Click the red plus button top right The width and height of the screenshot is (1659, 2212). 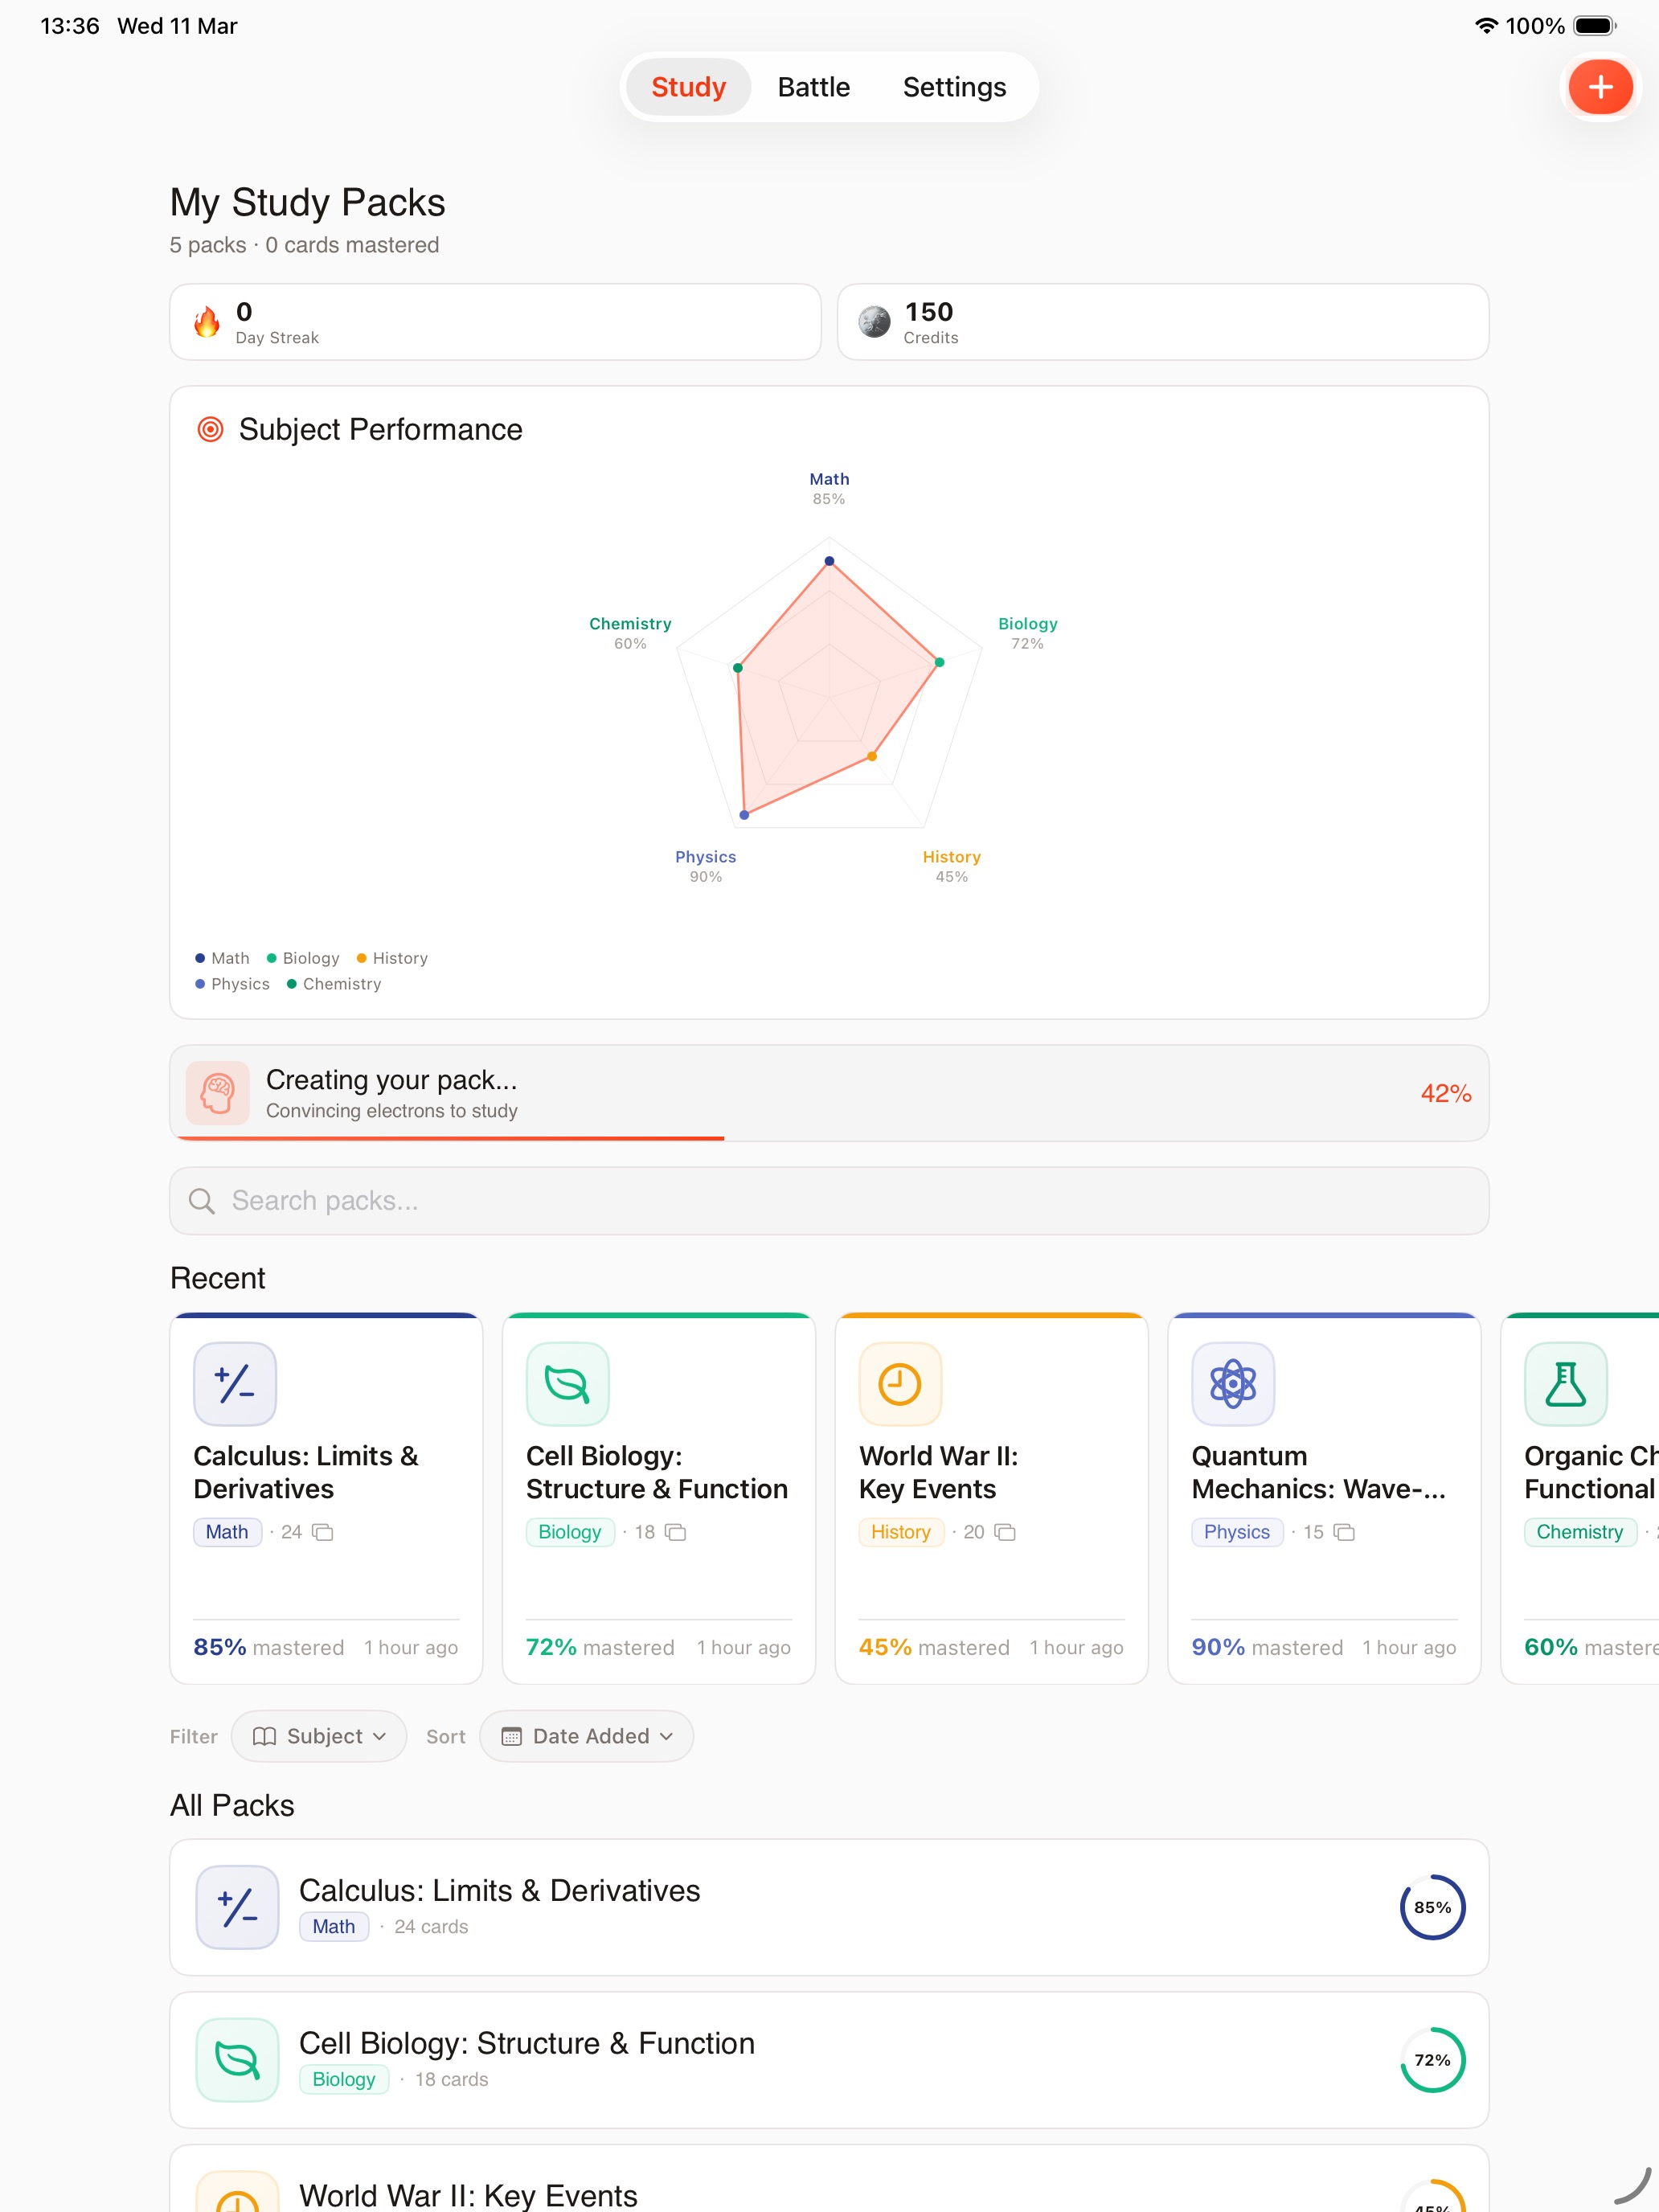click(1600, 86)
